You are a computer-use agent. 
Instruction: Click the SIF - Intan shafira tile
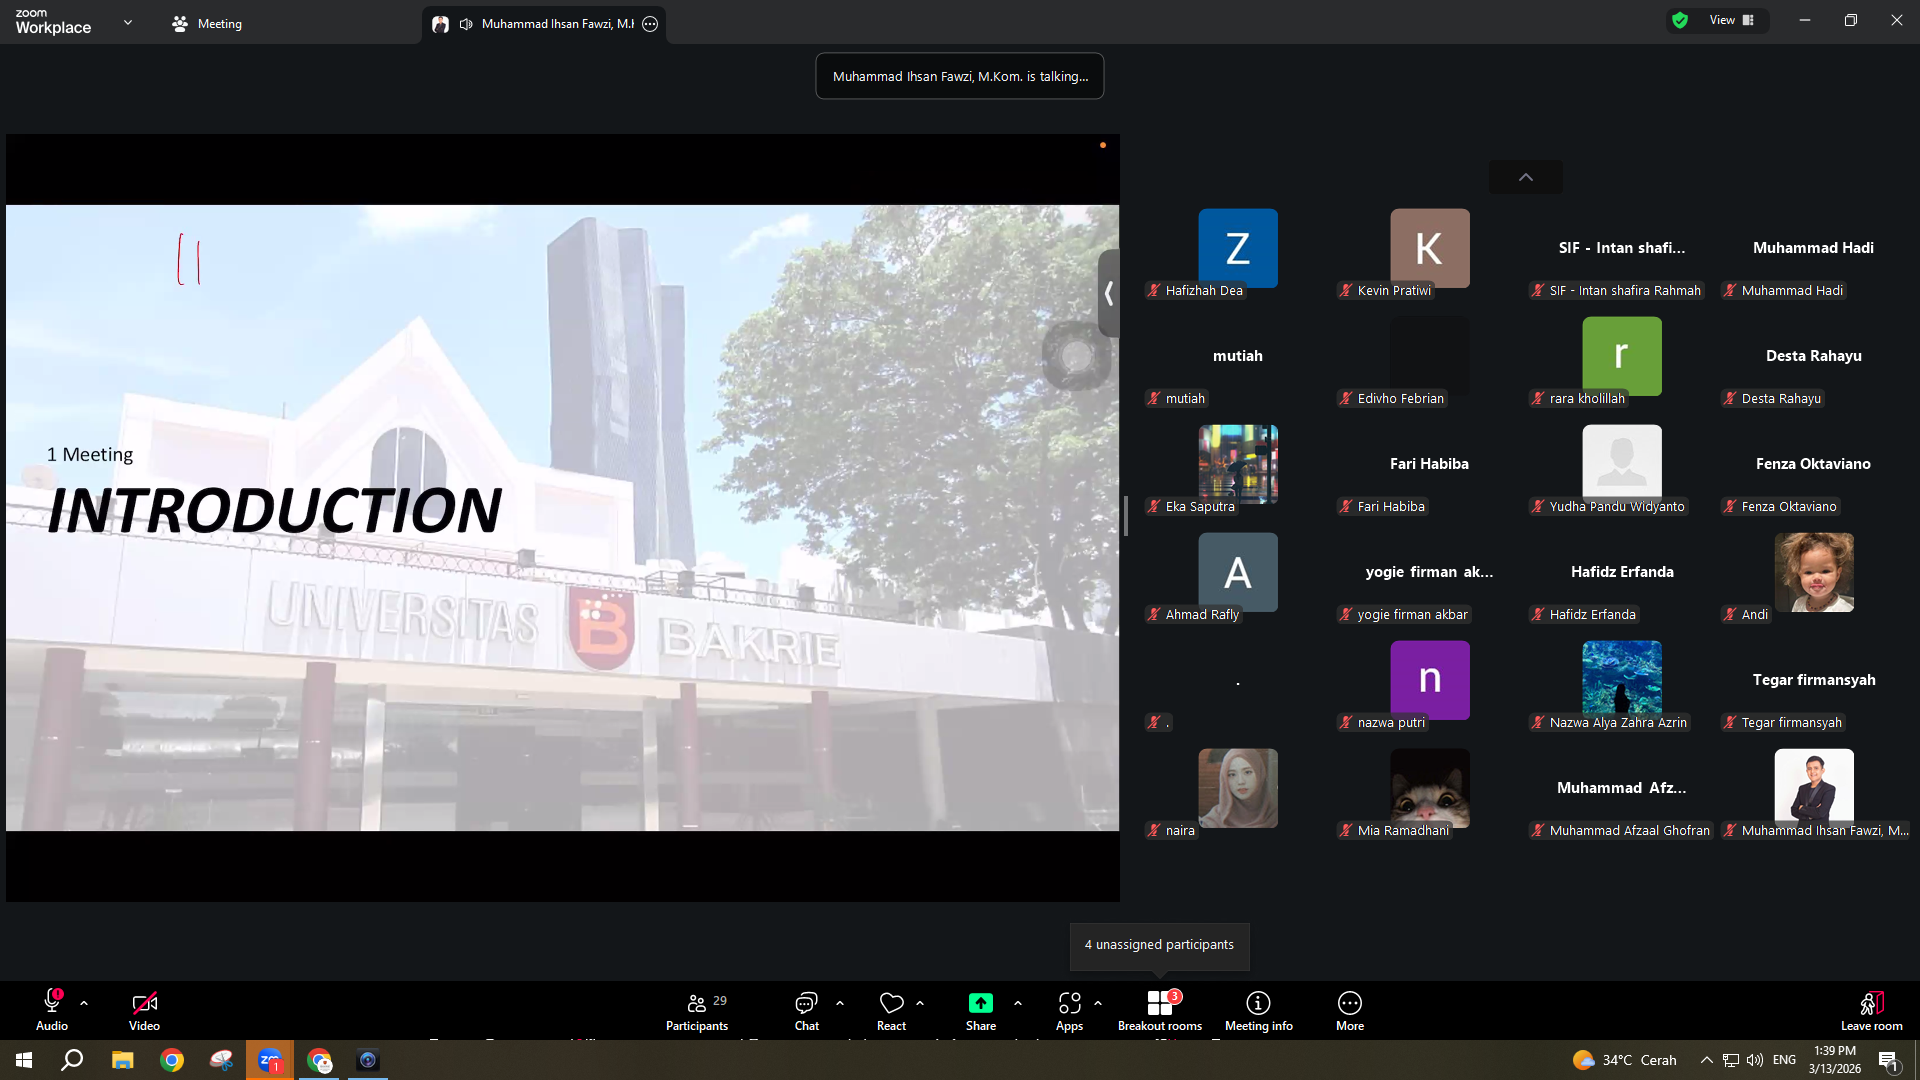tap(1622, 248)
